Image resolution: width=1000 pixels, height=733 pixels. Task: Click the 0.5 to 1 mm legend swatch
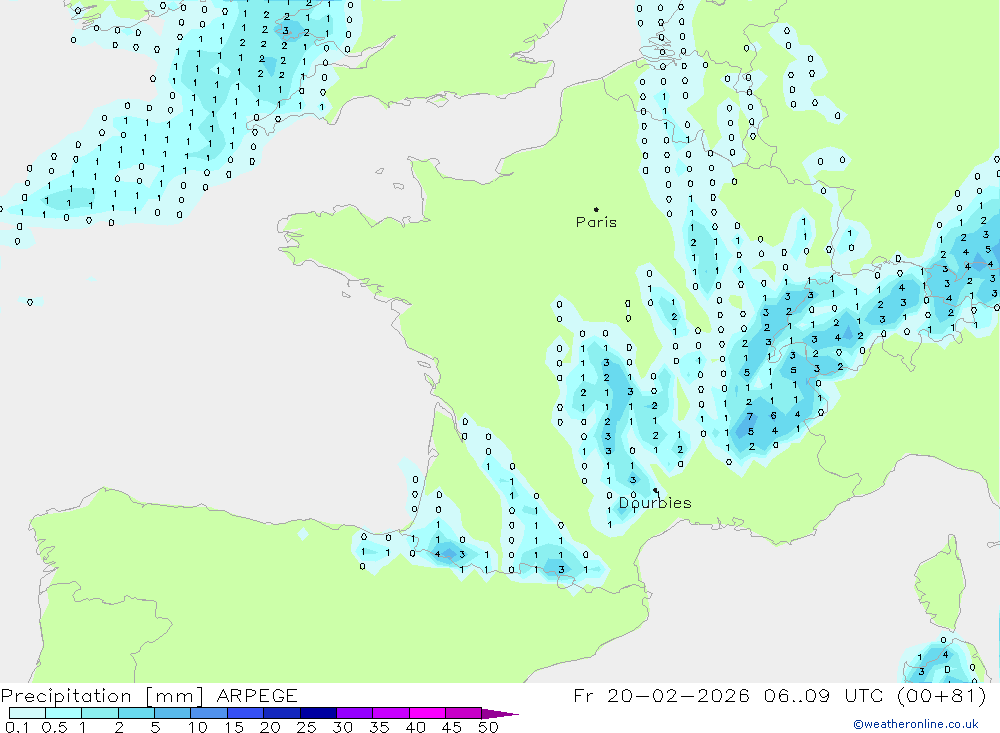tap(64, 713)
